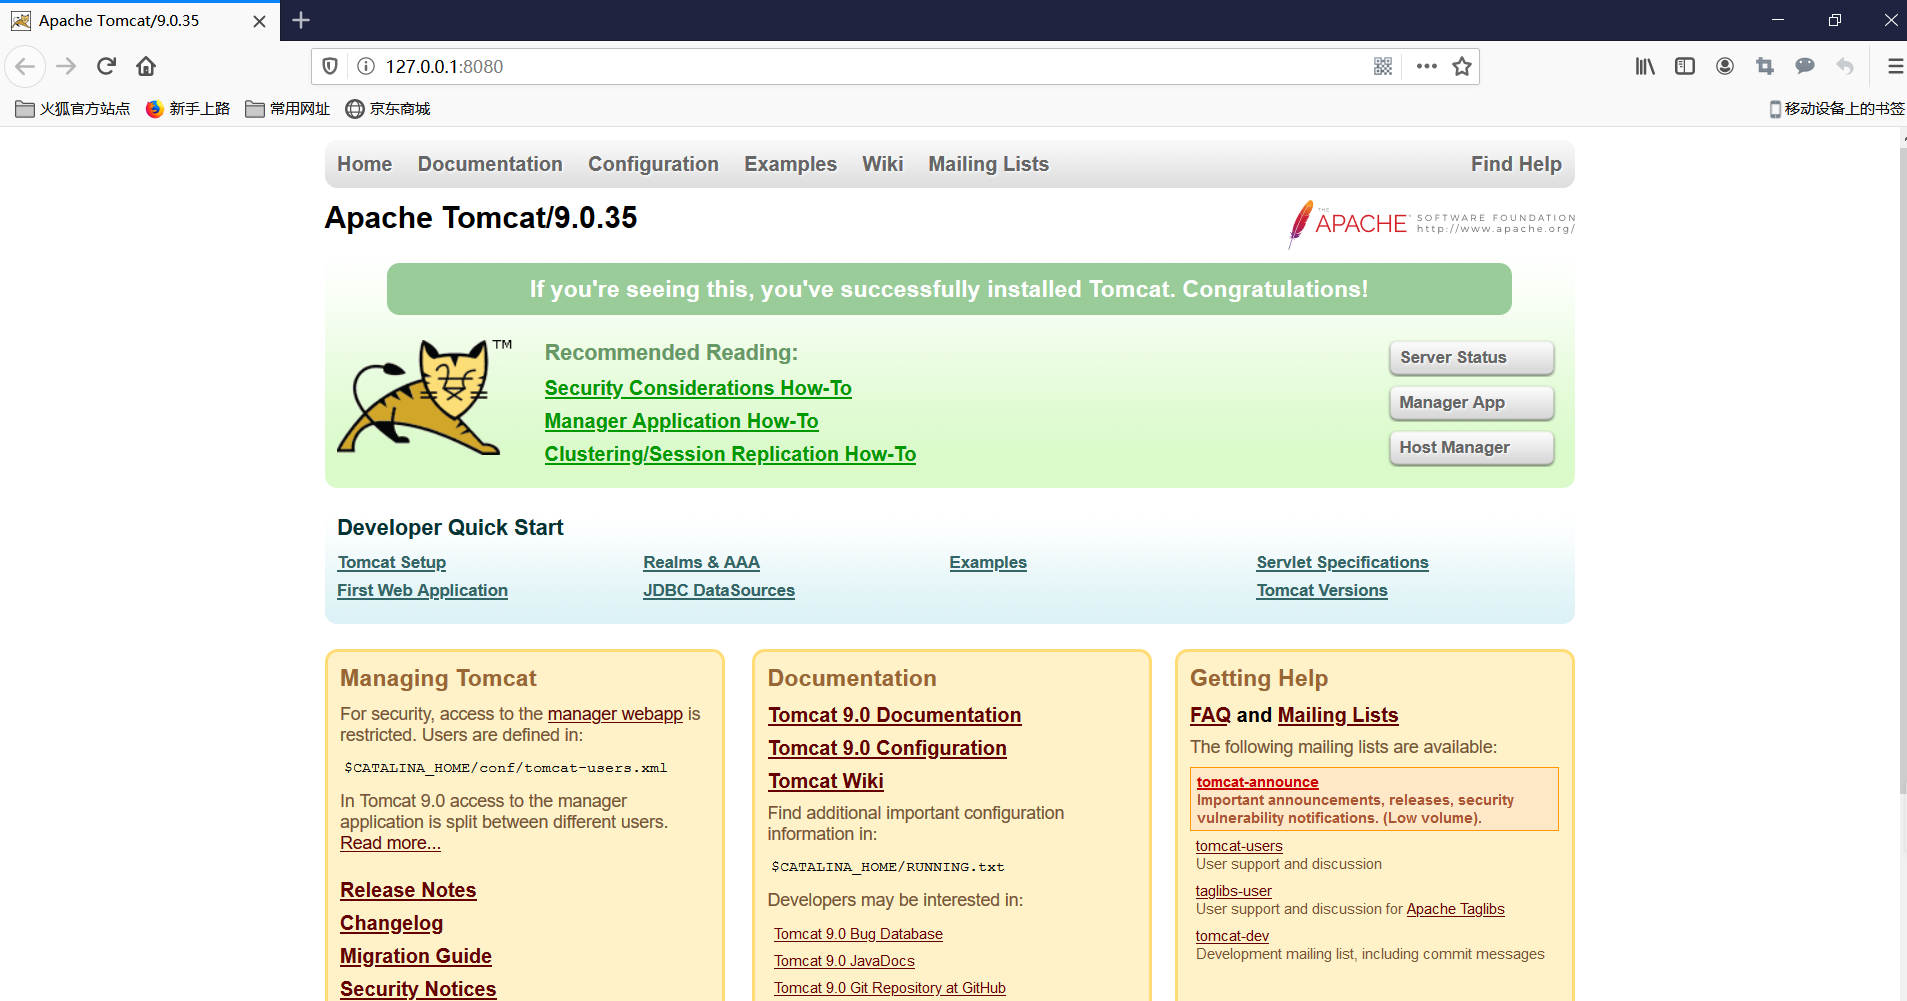Viewport: 1907px width, 1001px height.
Task: Click the Host Manager button
Action: click(1471, 447)
